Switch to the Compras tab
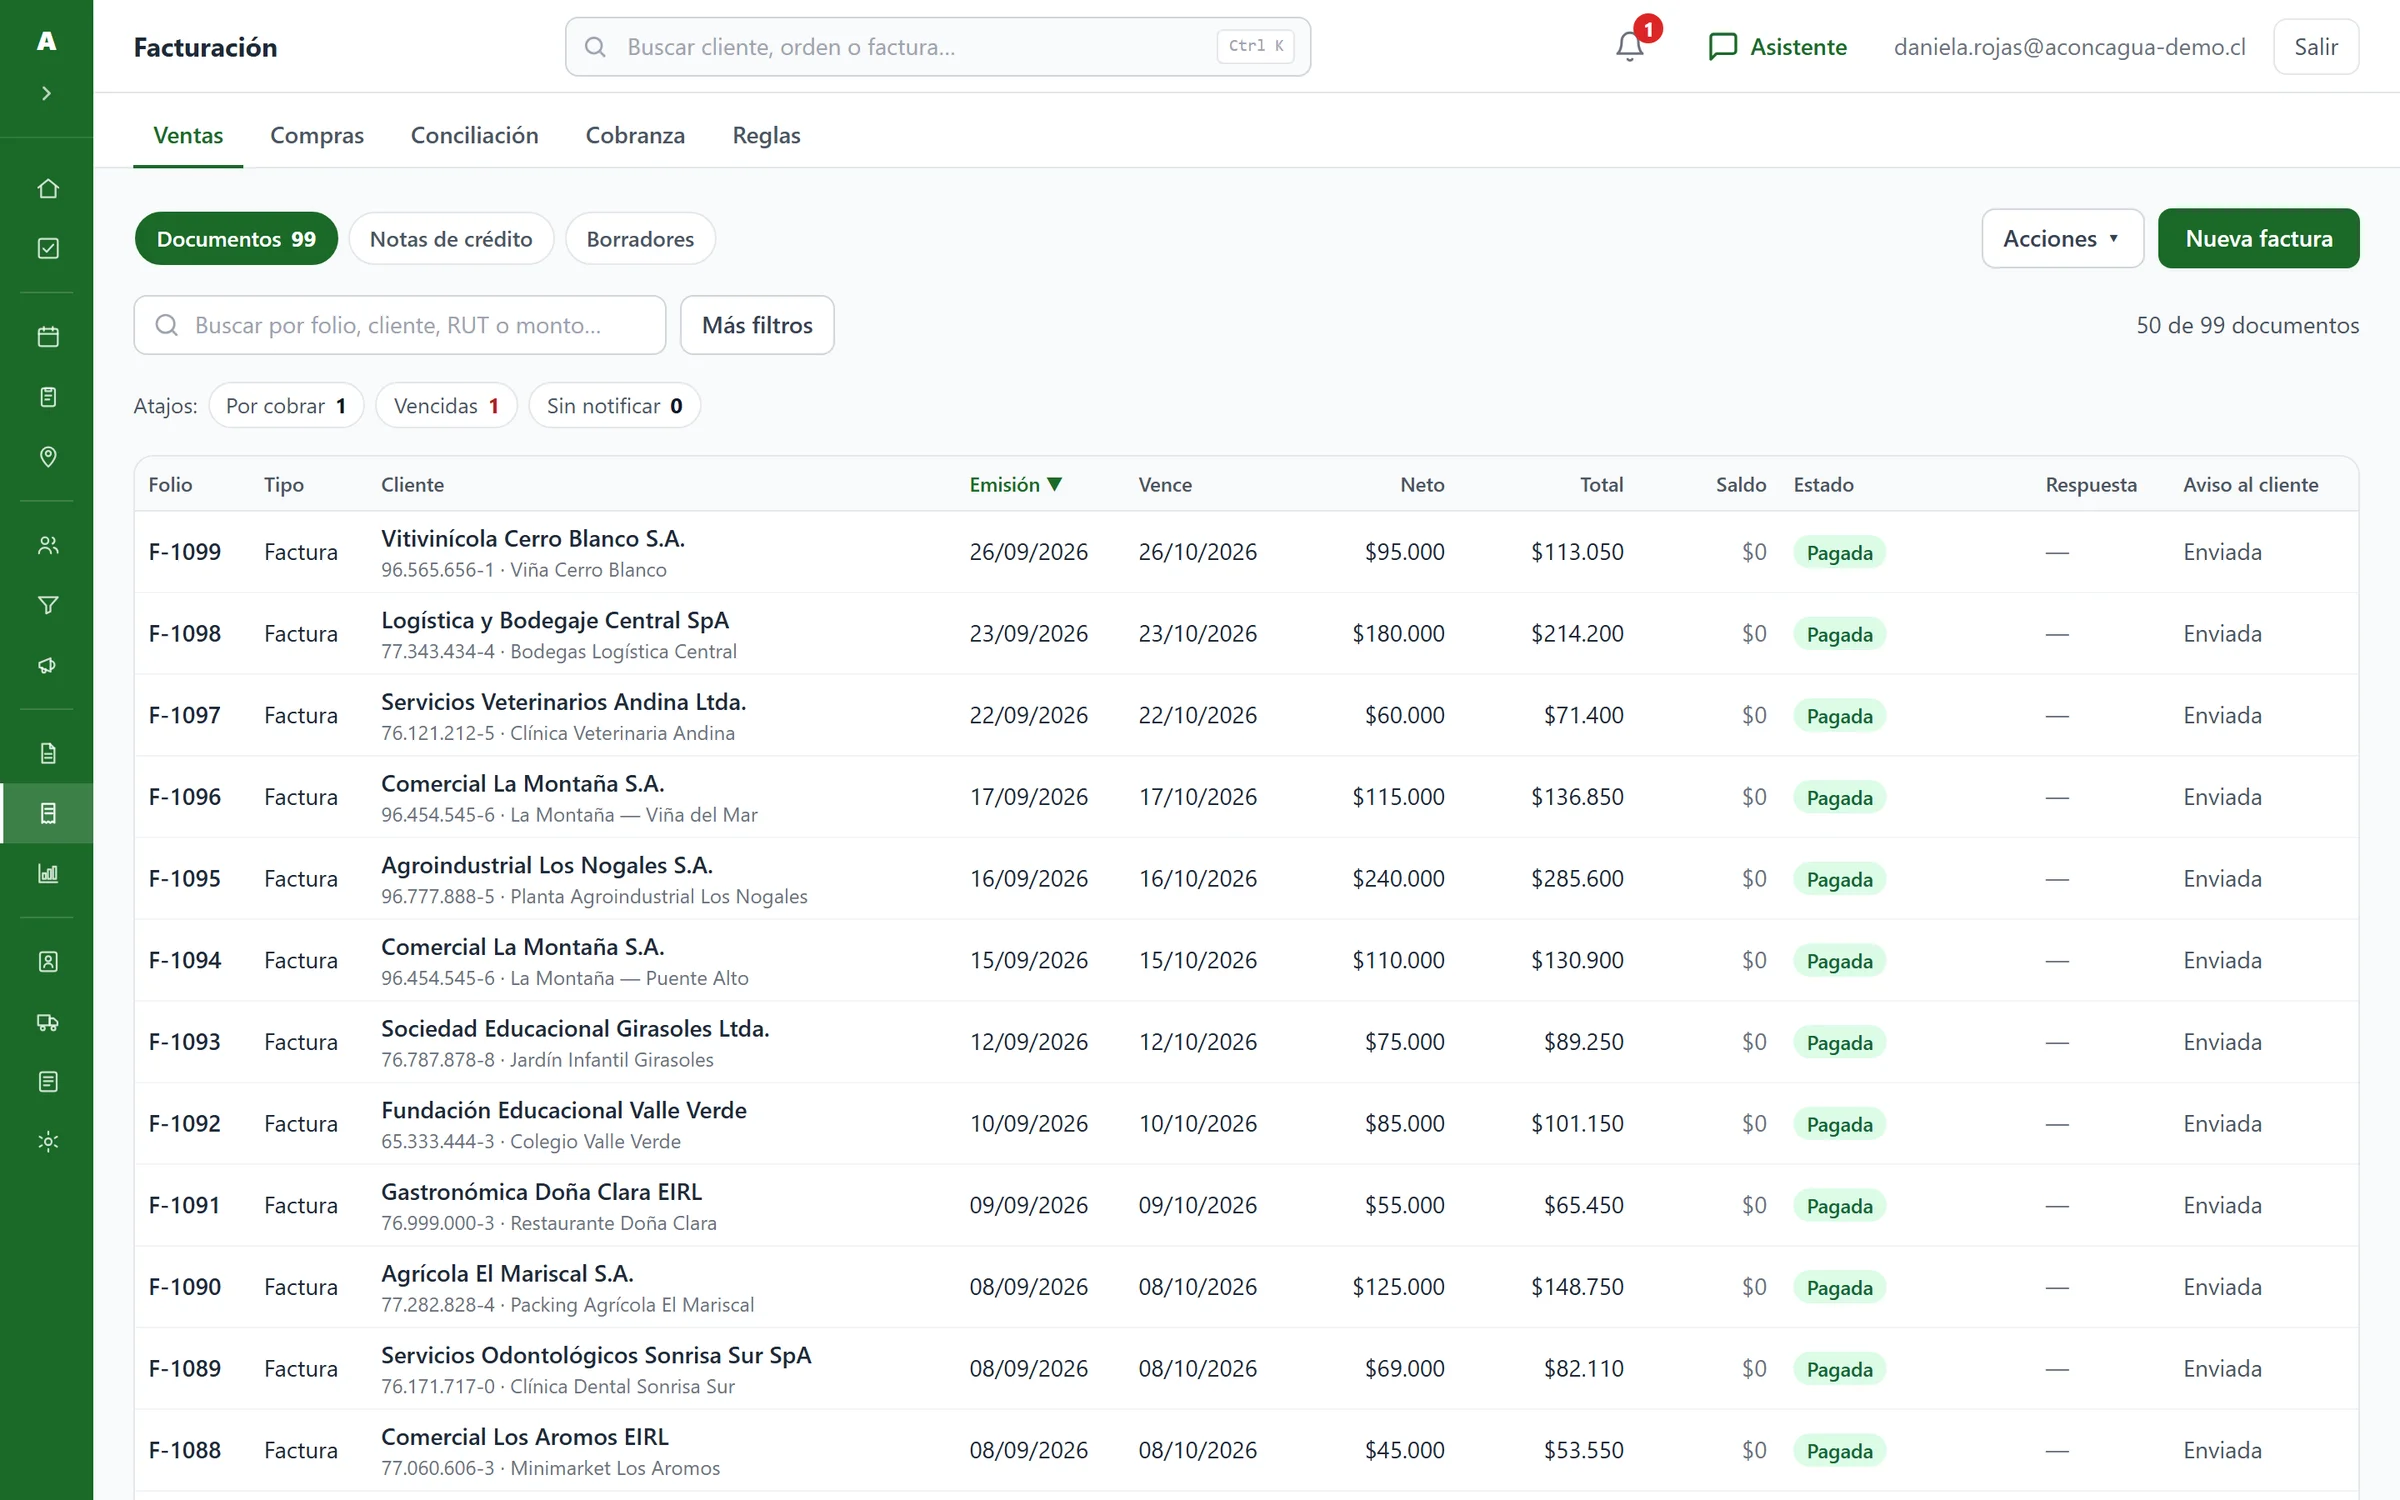Image resolution: width=2400 pixels, height=1500 pixels. click(x=317, y=135)
